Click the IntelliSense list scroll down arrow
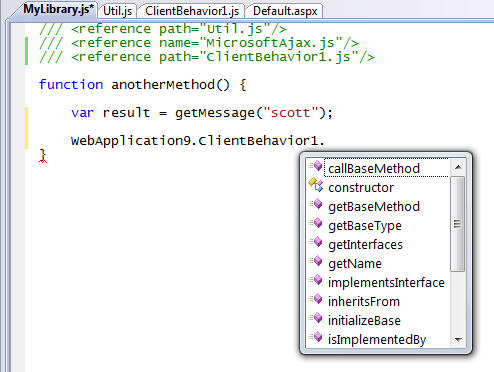Screen dimensions: 494x372 [458, 340]
